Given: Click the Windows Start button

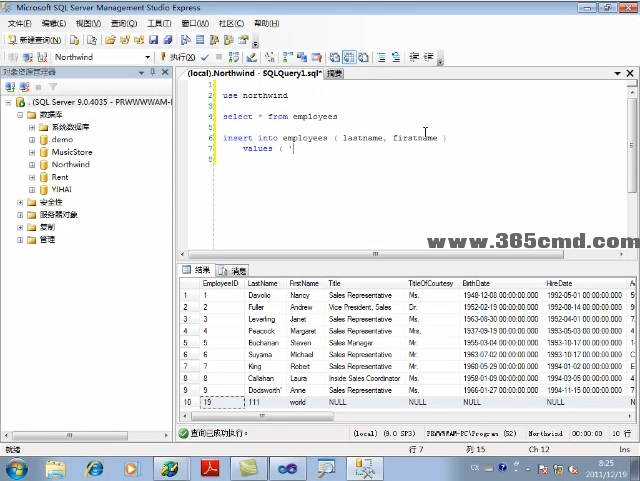Looking at the screenshot, I should coord(17,469).
